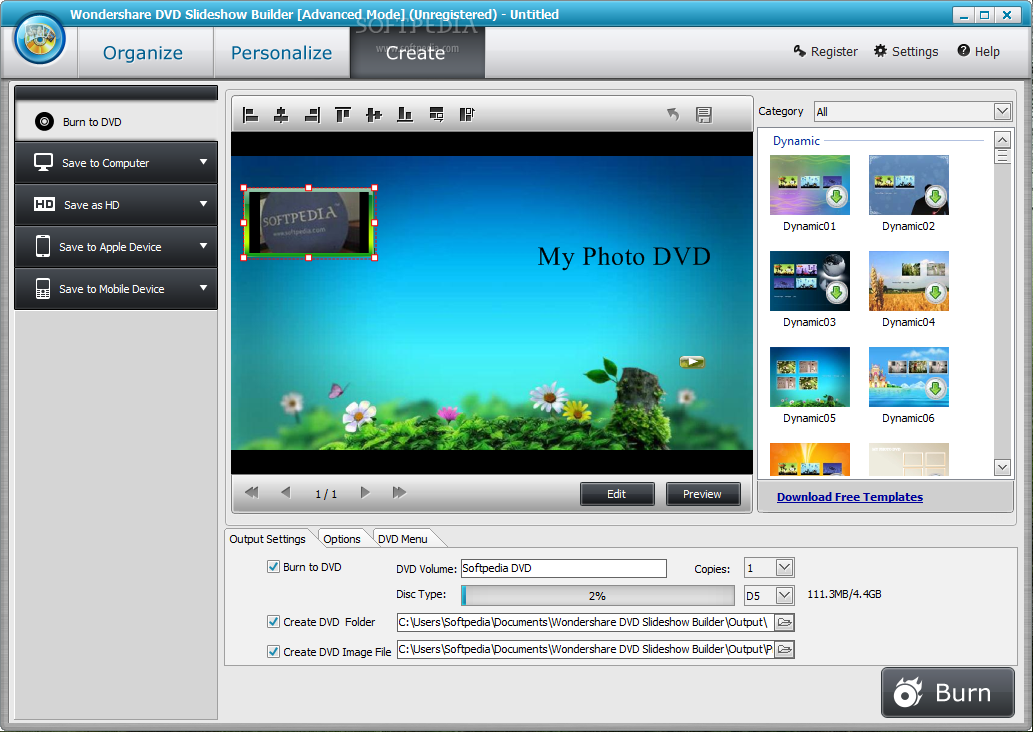The height and width of the screenshot is (732, 1033).
Task: Expand the Save to Computer dropdown arrow
Action: [204, 162]
